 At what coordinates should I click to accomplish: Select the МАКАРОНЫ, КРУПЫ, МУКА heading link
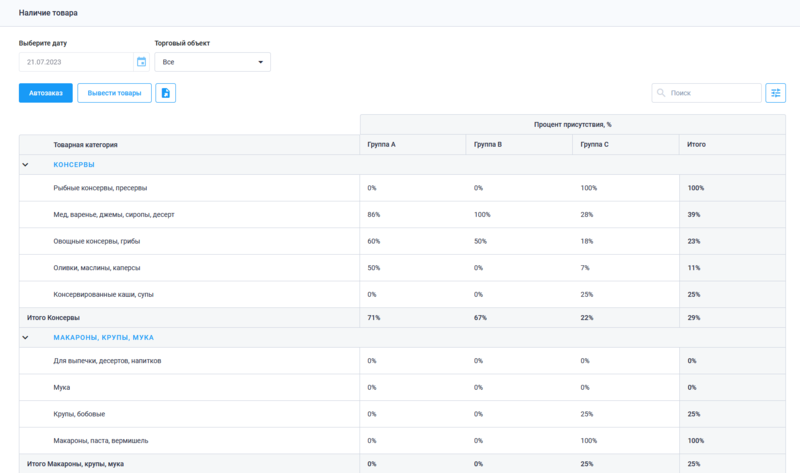(x=103, y=338)
